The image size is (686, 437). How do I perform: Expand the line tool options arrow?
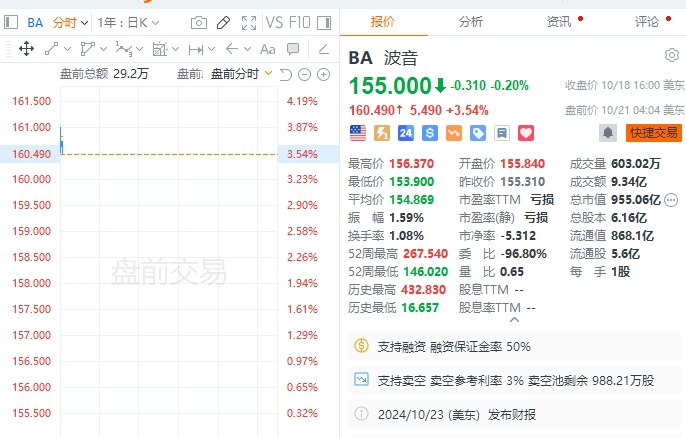click(x=67, y=49)
